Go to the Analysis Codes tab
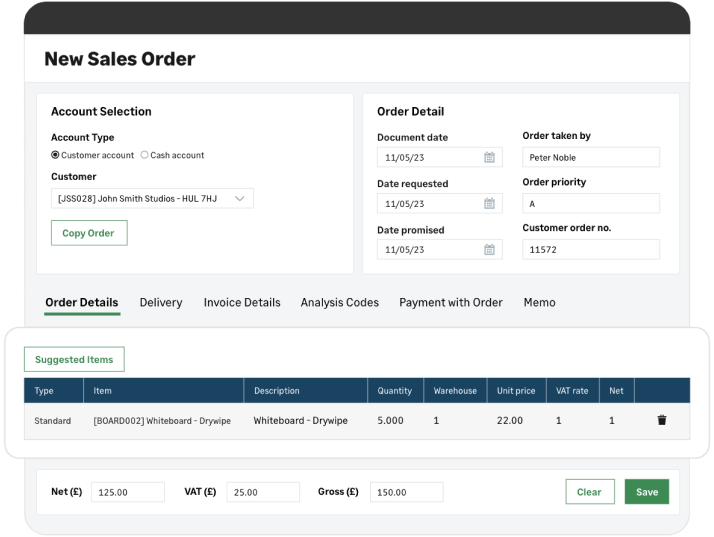 tap(340, 302)
